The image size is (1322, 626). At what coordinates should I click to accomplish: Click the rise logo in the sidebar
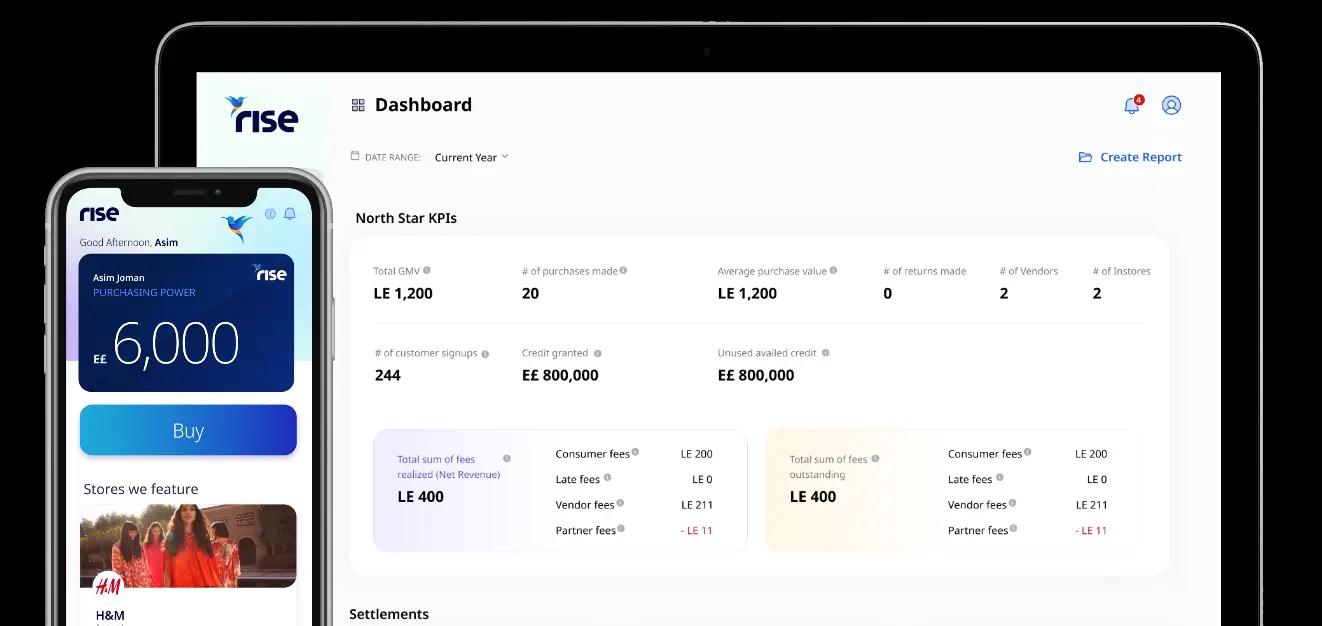click(262, 115)
